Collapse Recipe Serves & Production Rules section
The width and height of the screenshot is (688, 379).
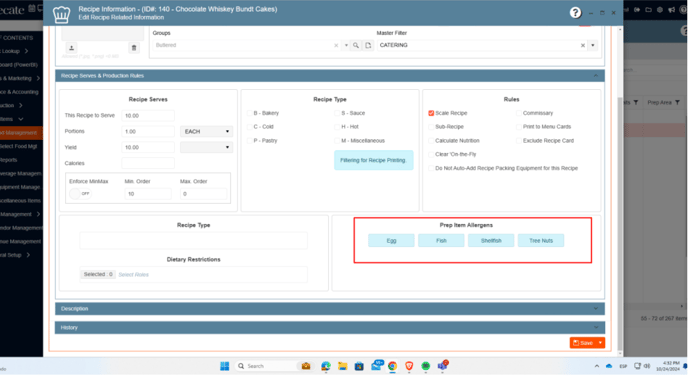click(x=595, y=76)
